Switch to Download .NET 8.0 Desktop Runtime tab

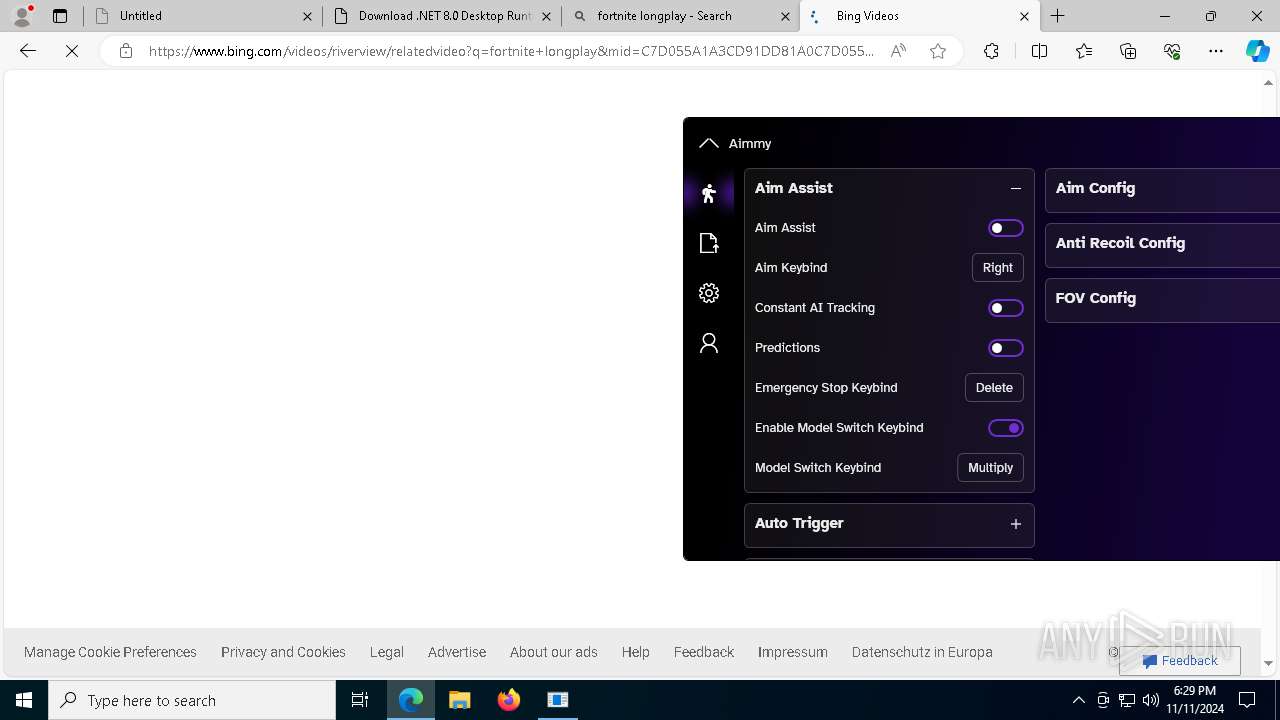(443, 16)
